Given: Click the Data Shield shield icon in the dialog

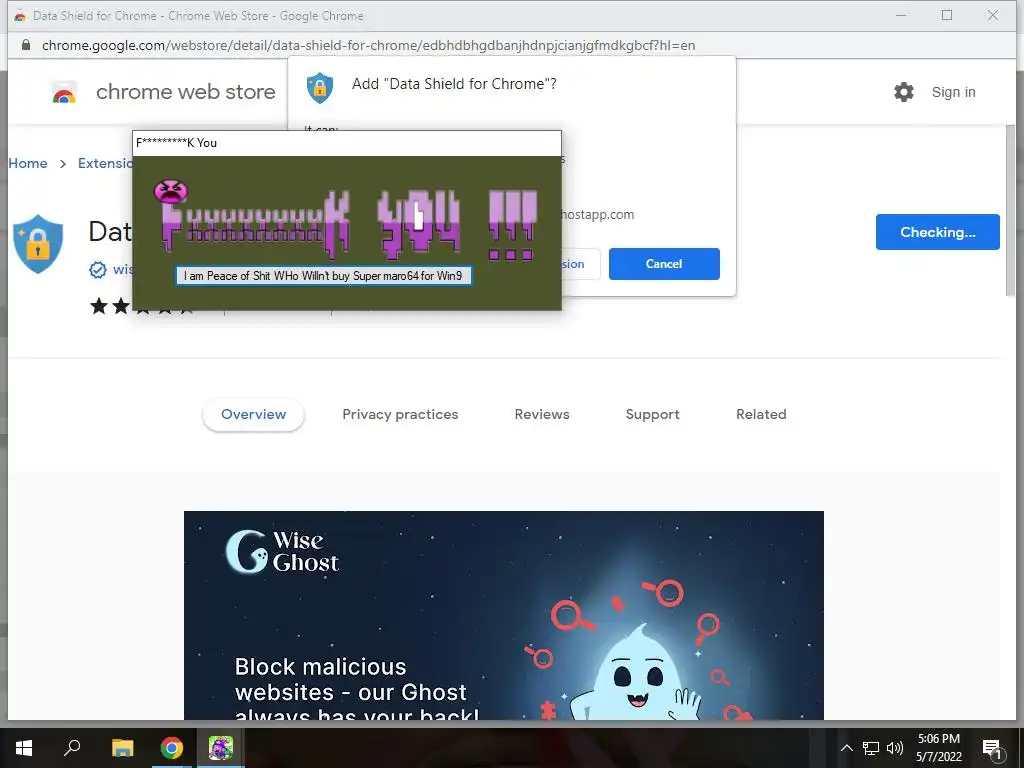Looking at the screenshot, I should pyautogui.click(x=320, y=88).
